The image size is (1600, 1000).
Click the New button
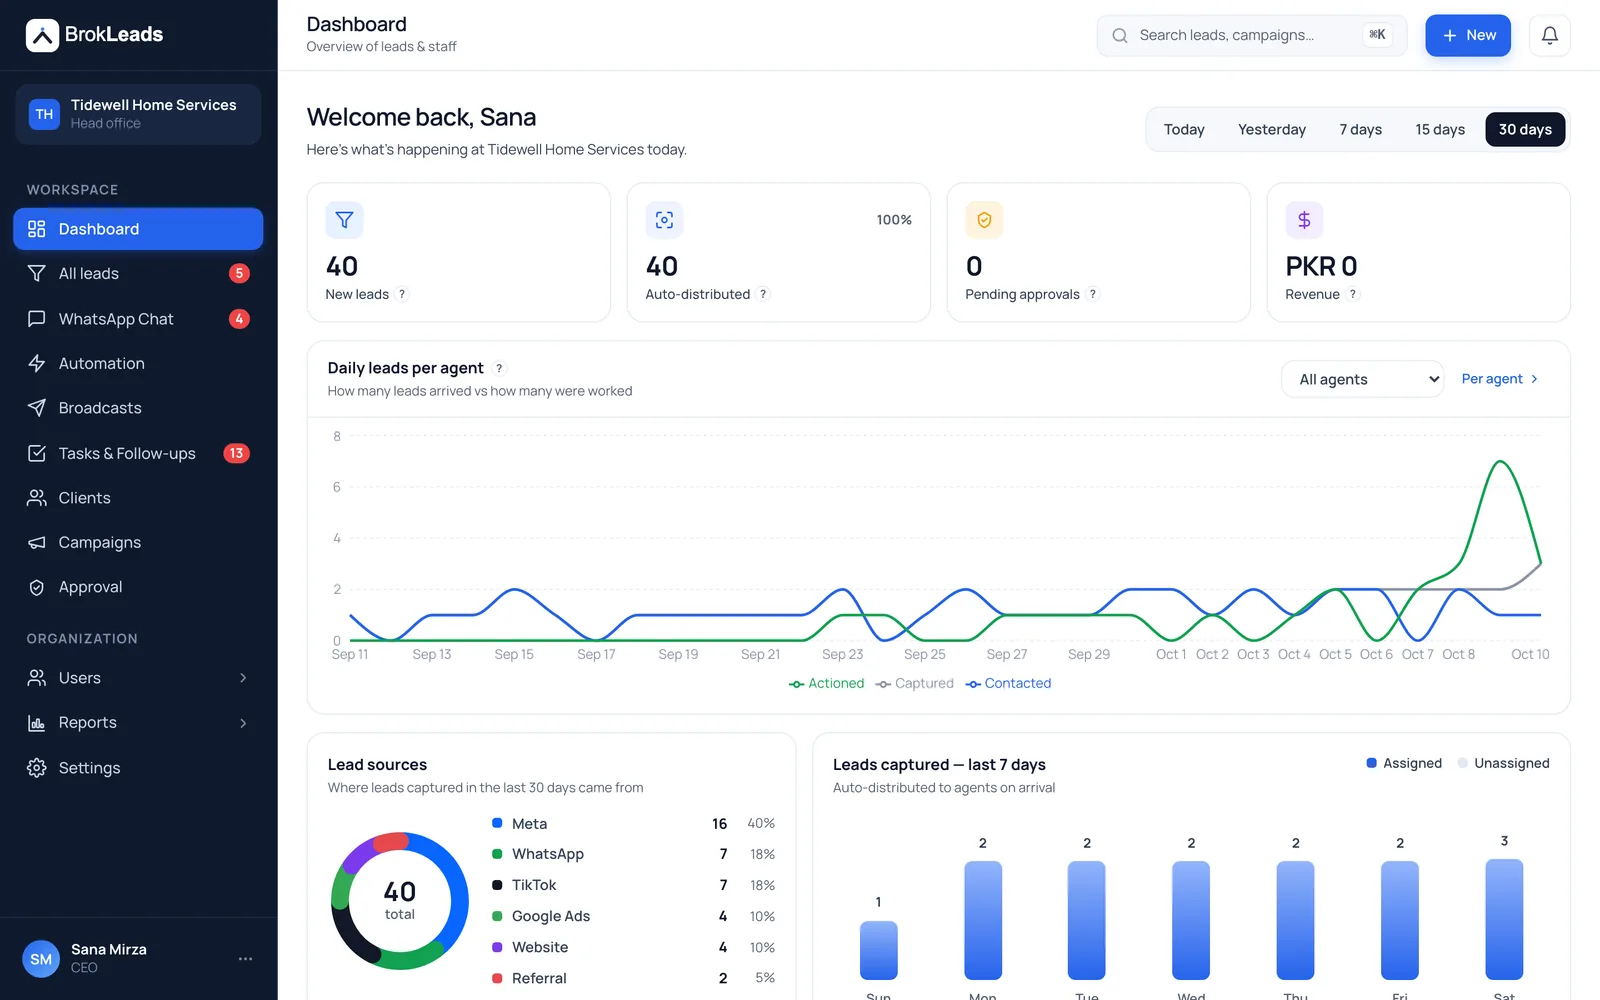pyautogui.click(x=1468, y=35)
